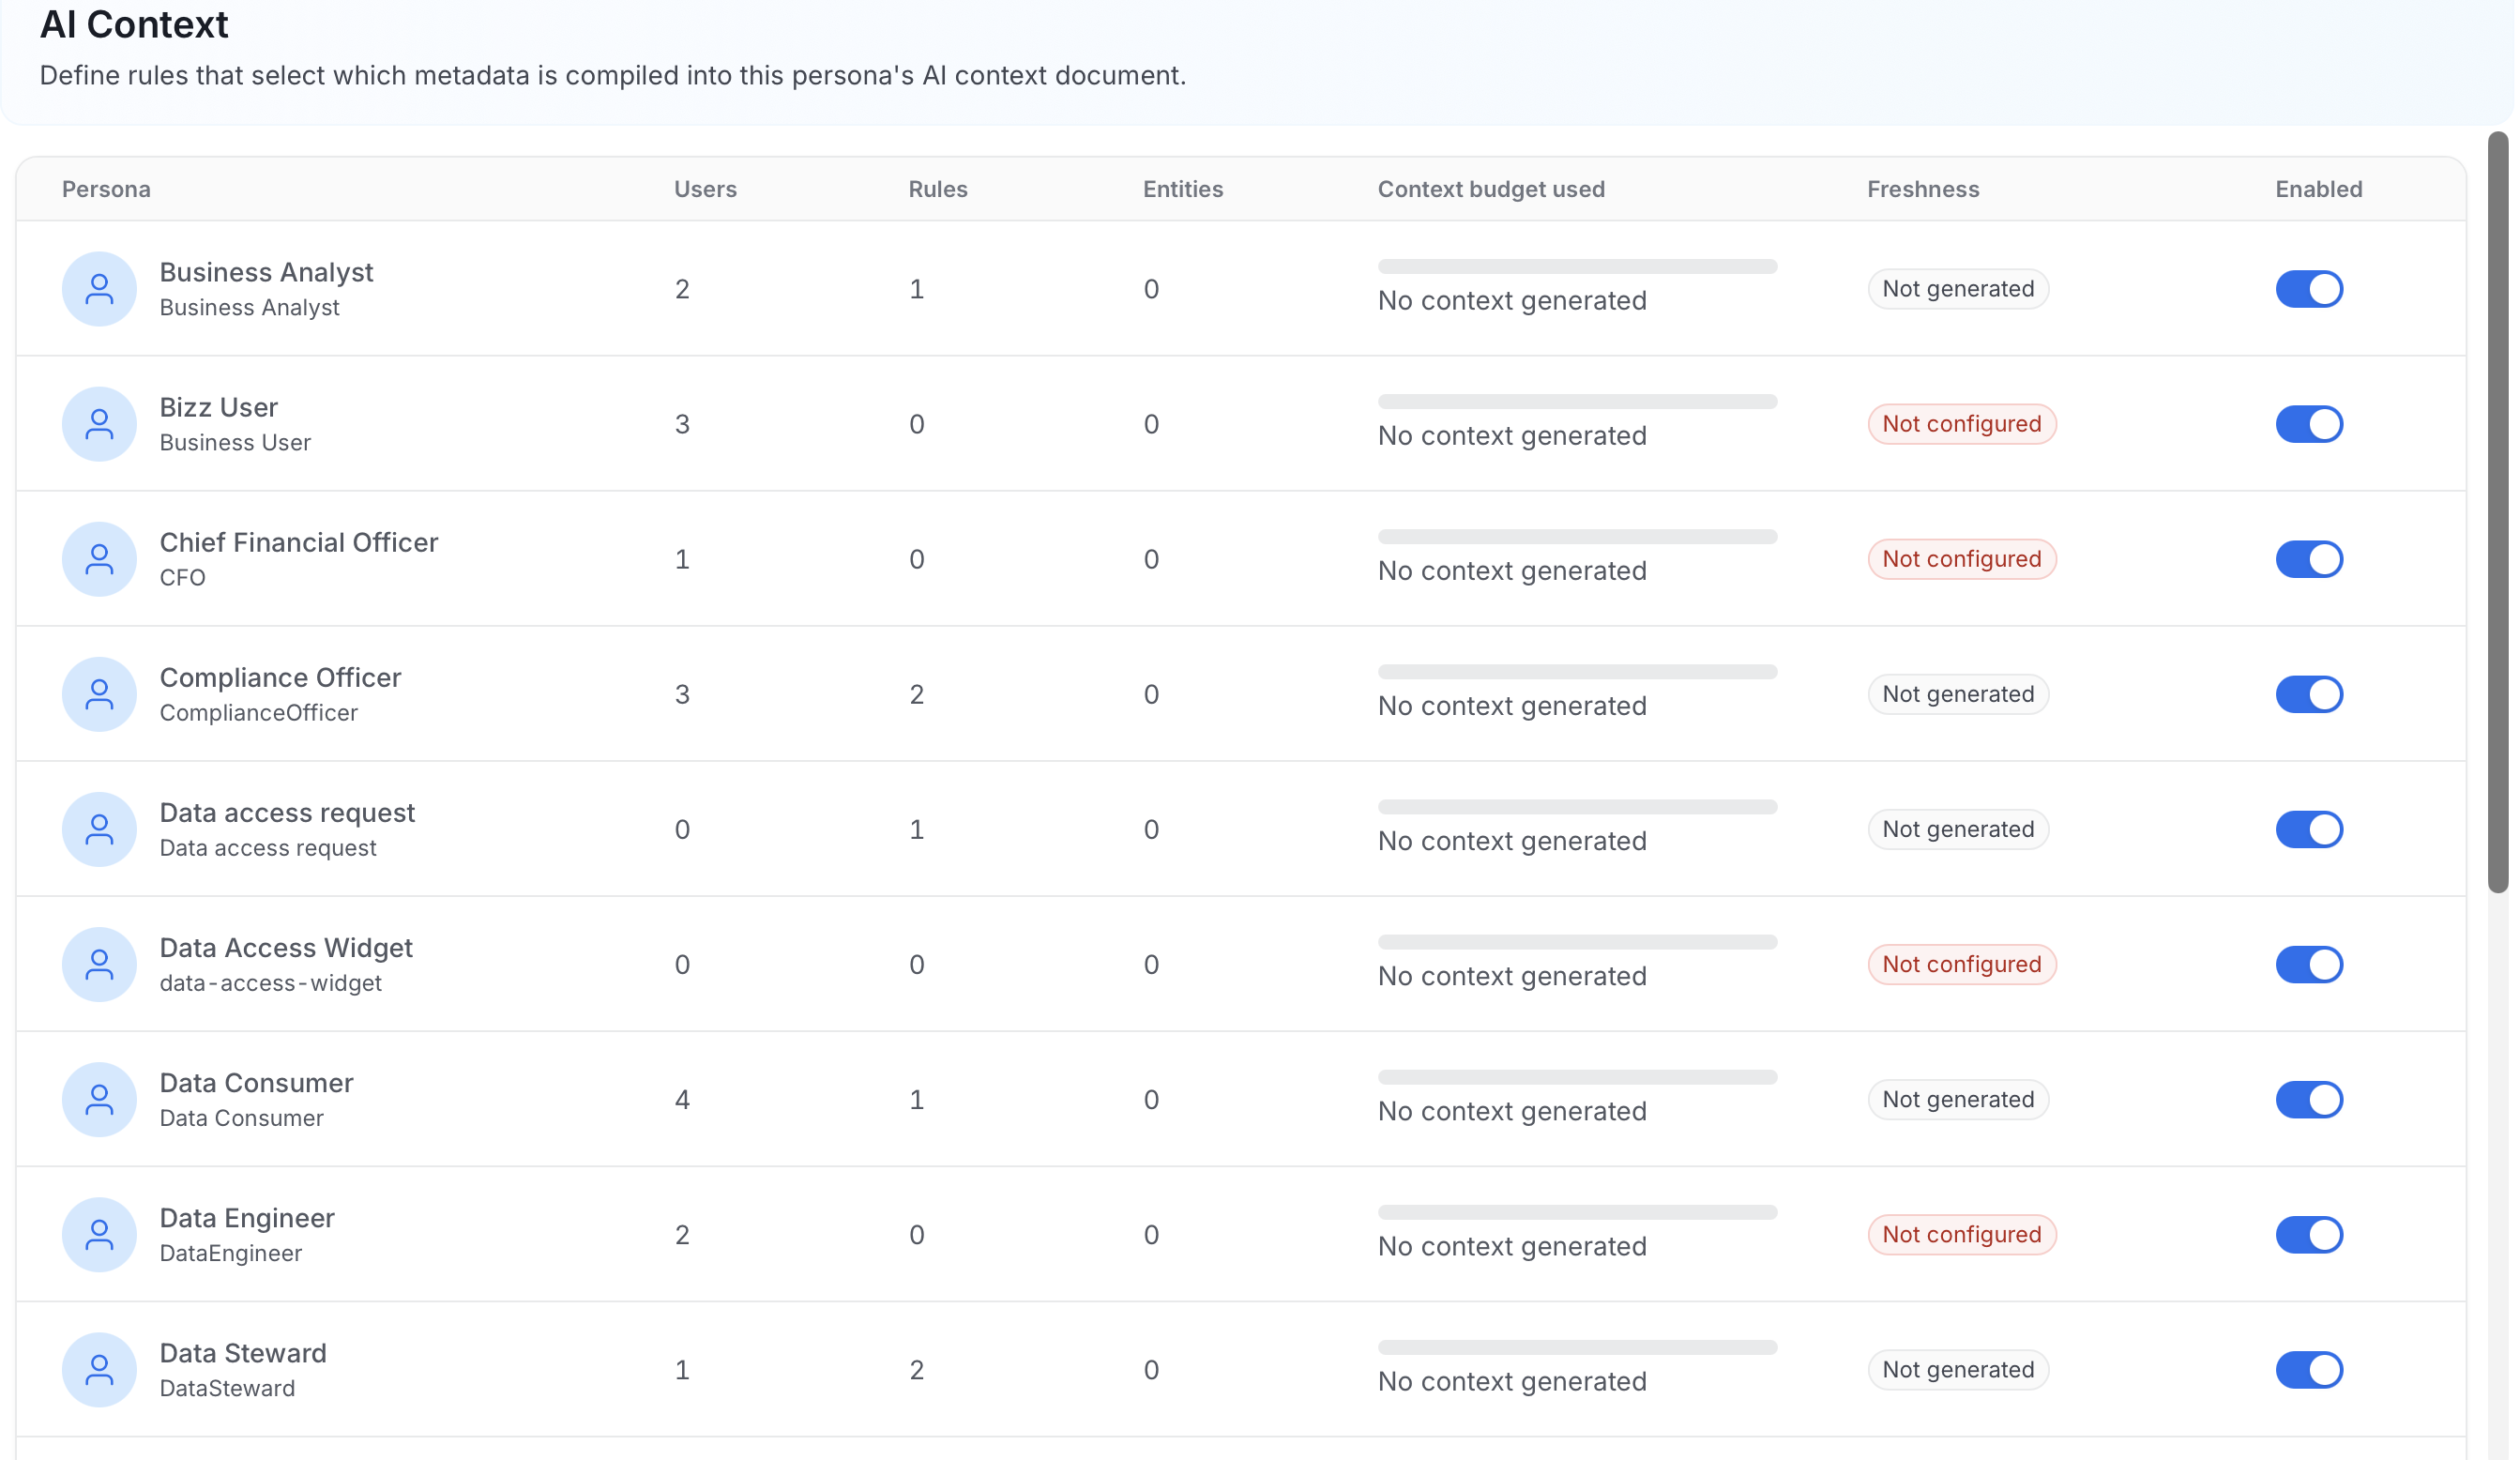Click the Persona column header
Screen dimensions: 2520x1460
coord(106,189)
